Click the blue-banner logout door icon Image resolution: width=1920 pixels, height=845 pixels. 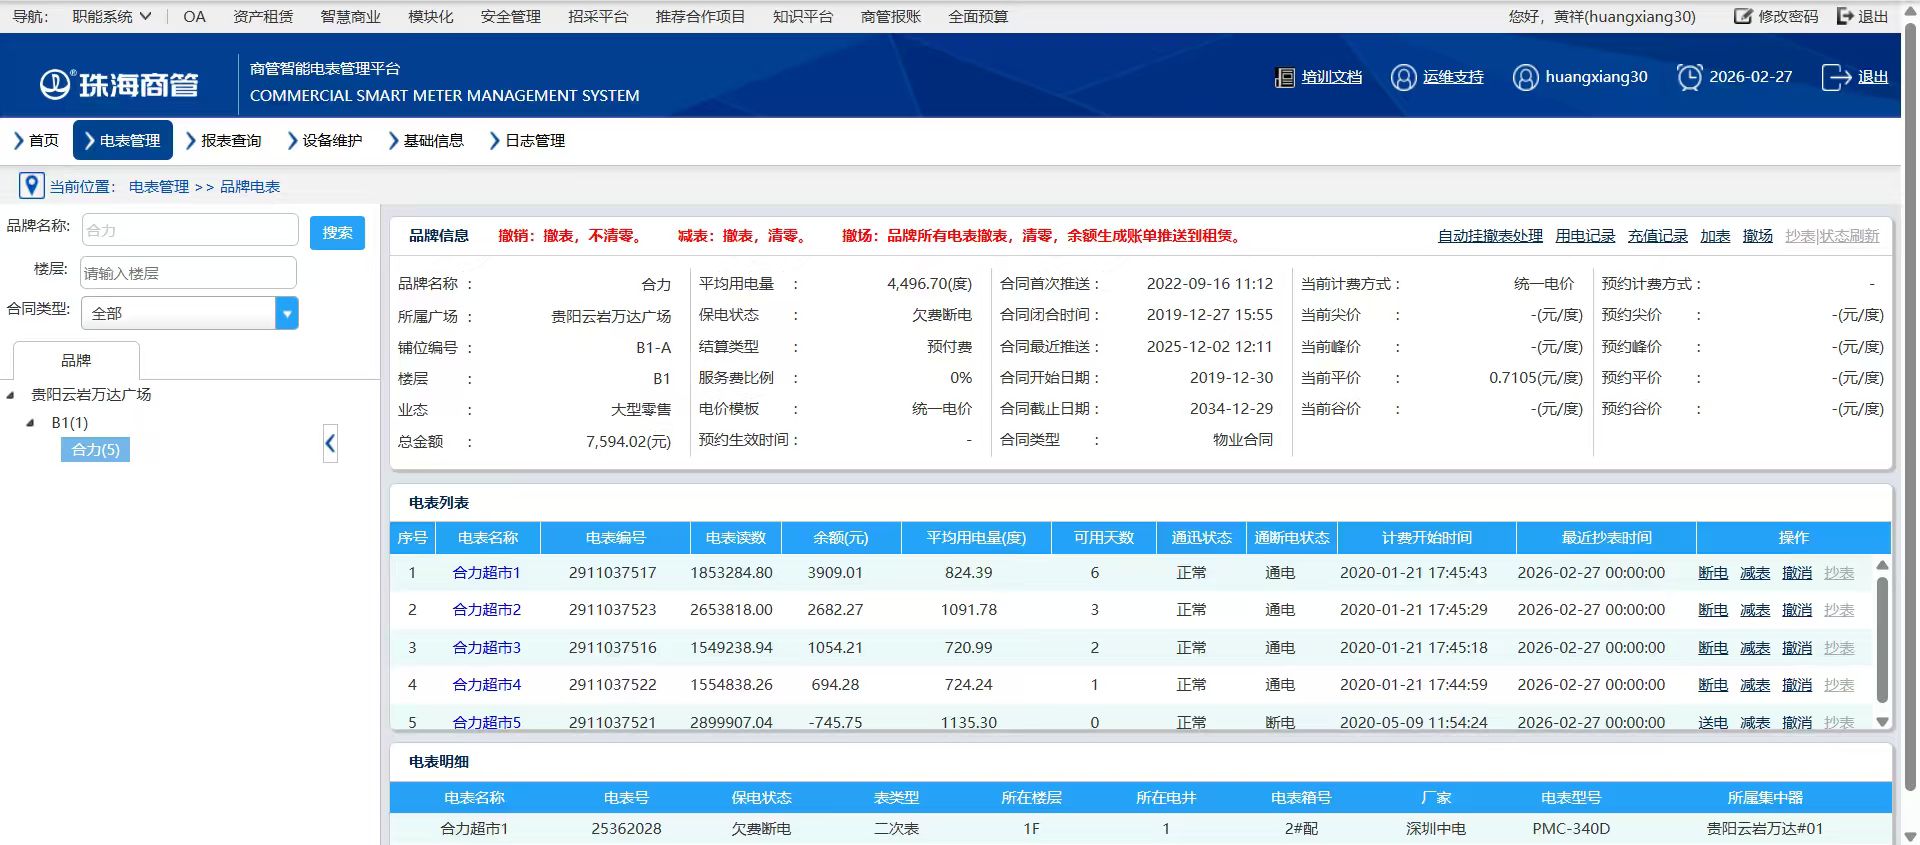pos(1836,77)
